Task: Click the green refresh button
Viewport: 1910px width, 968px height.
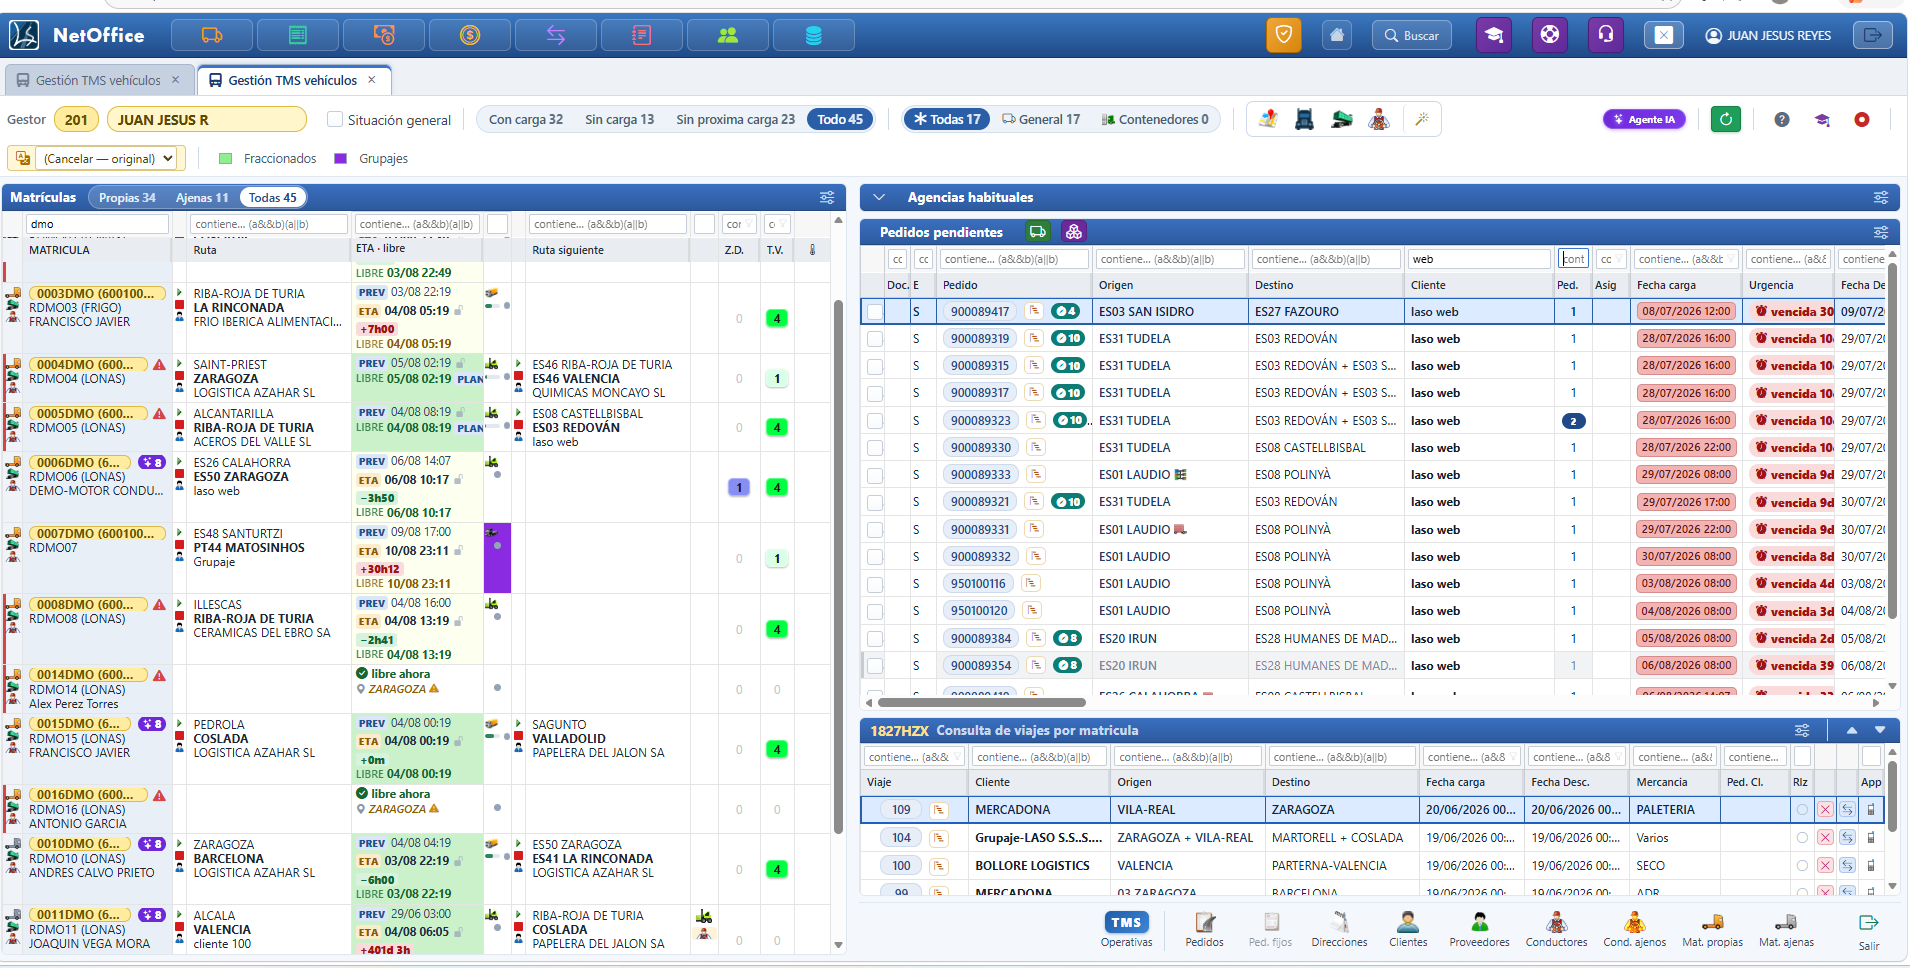Action: tap(1726, 119)
